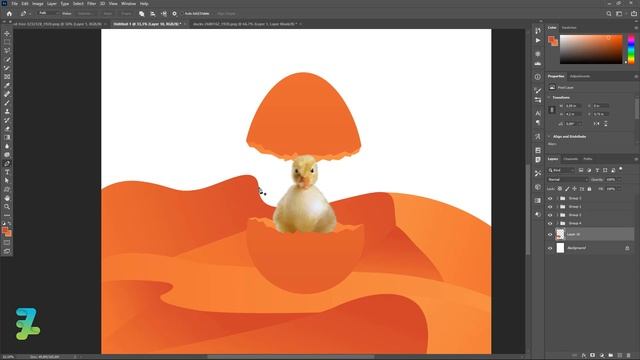Hide the Group 4 layer group
Viewport: 640px width, 360px height.
point(550,223)
